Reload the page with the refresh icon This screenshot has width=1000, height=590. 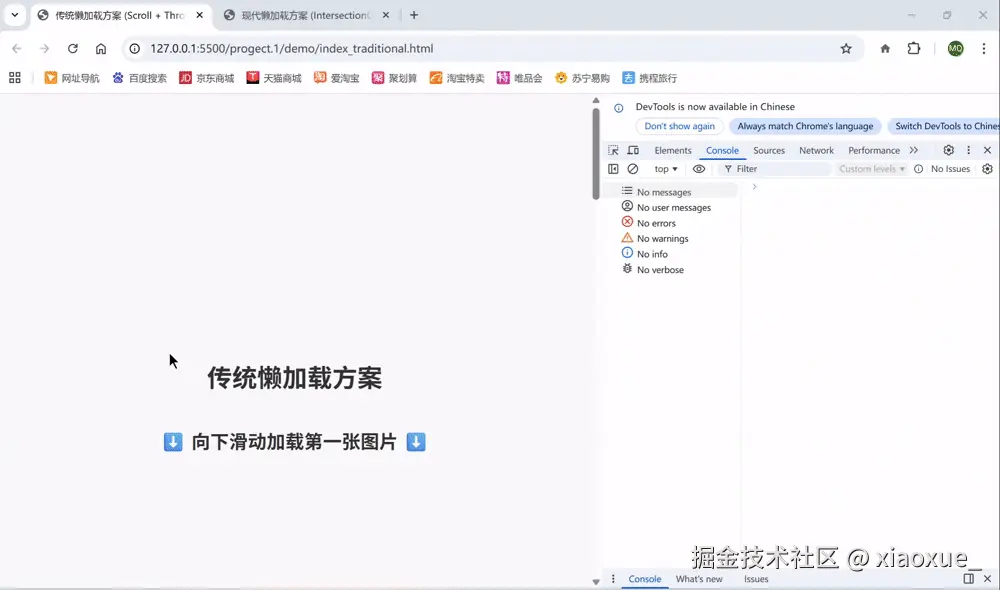72,47
